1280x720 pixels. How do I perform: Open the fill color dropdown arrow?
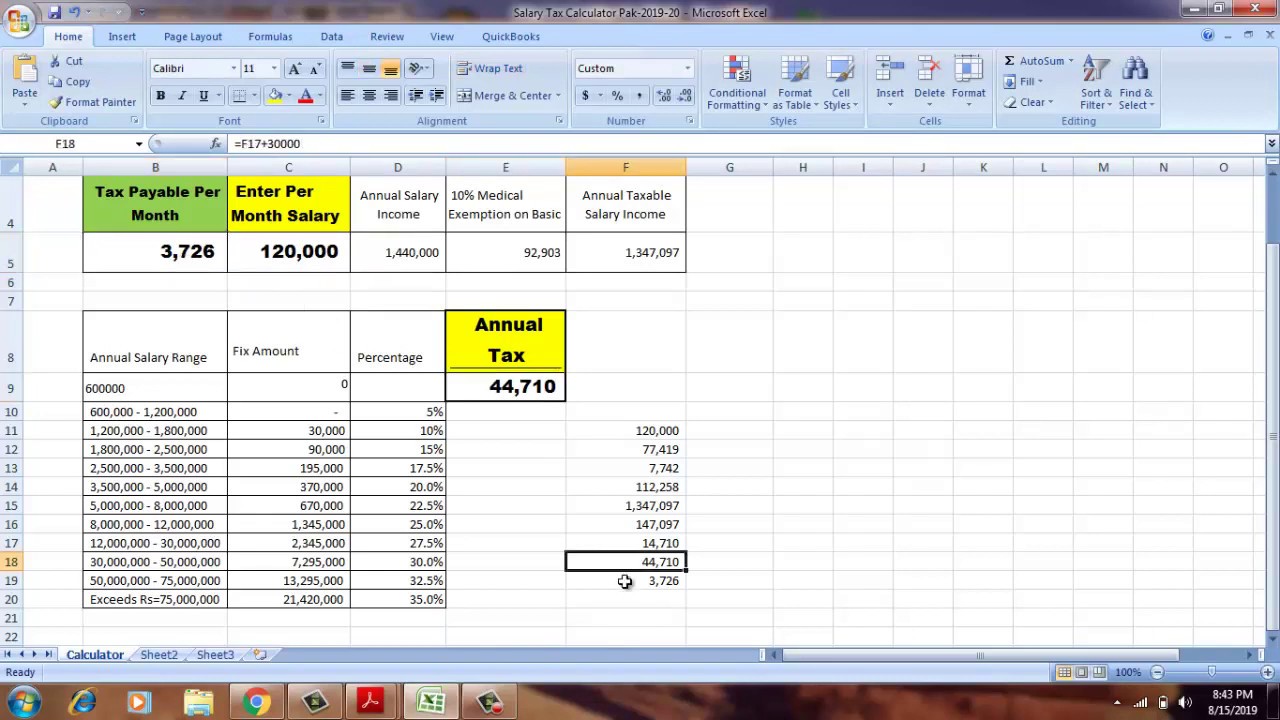coord(288,96)
